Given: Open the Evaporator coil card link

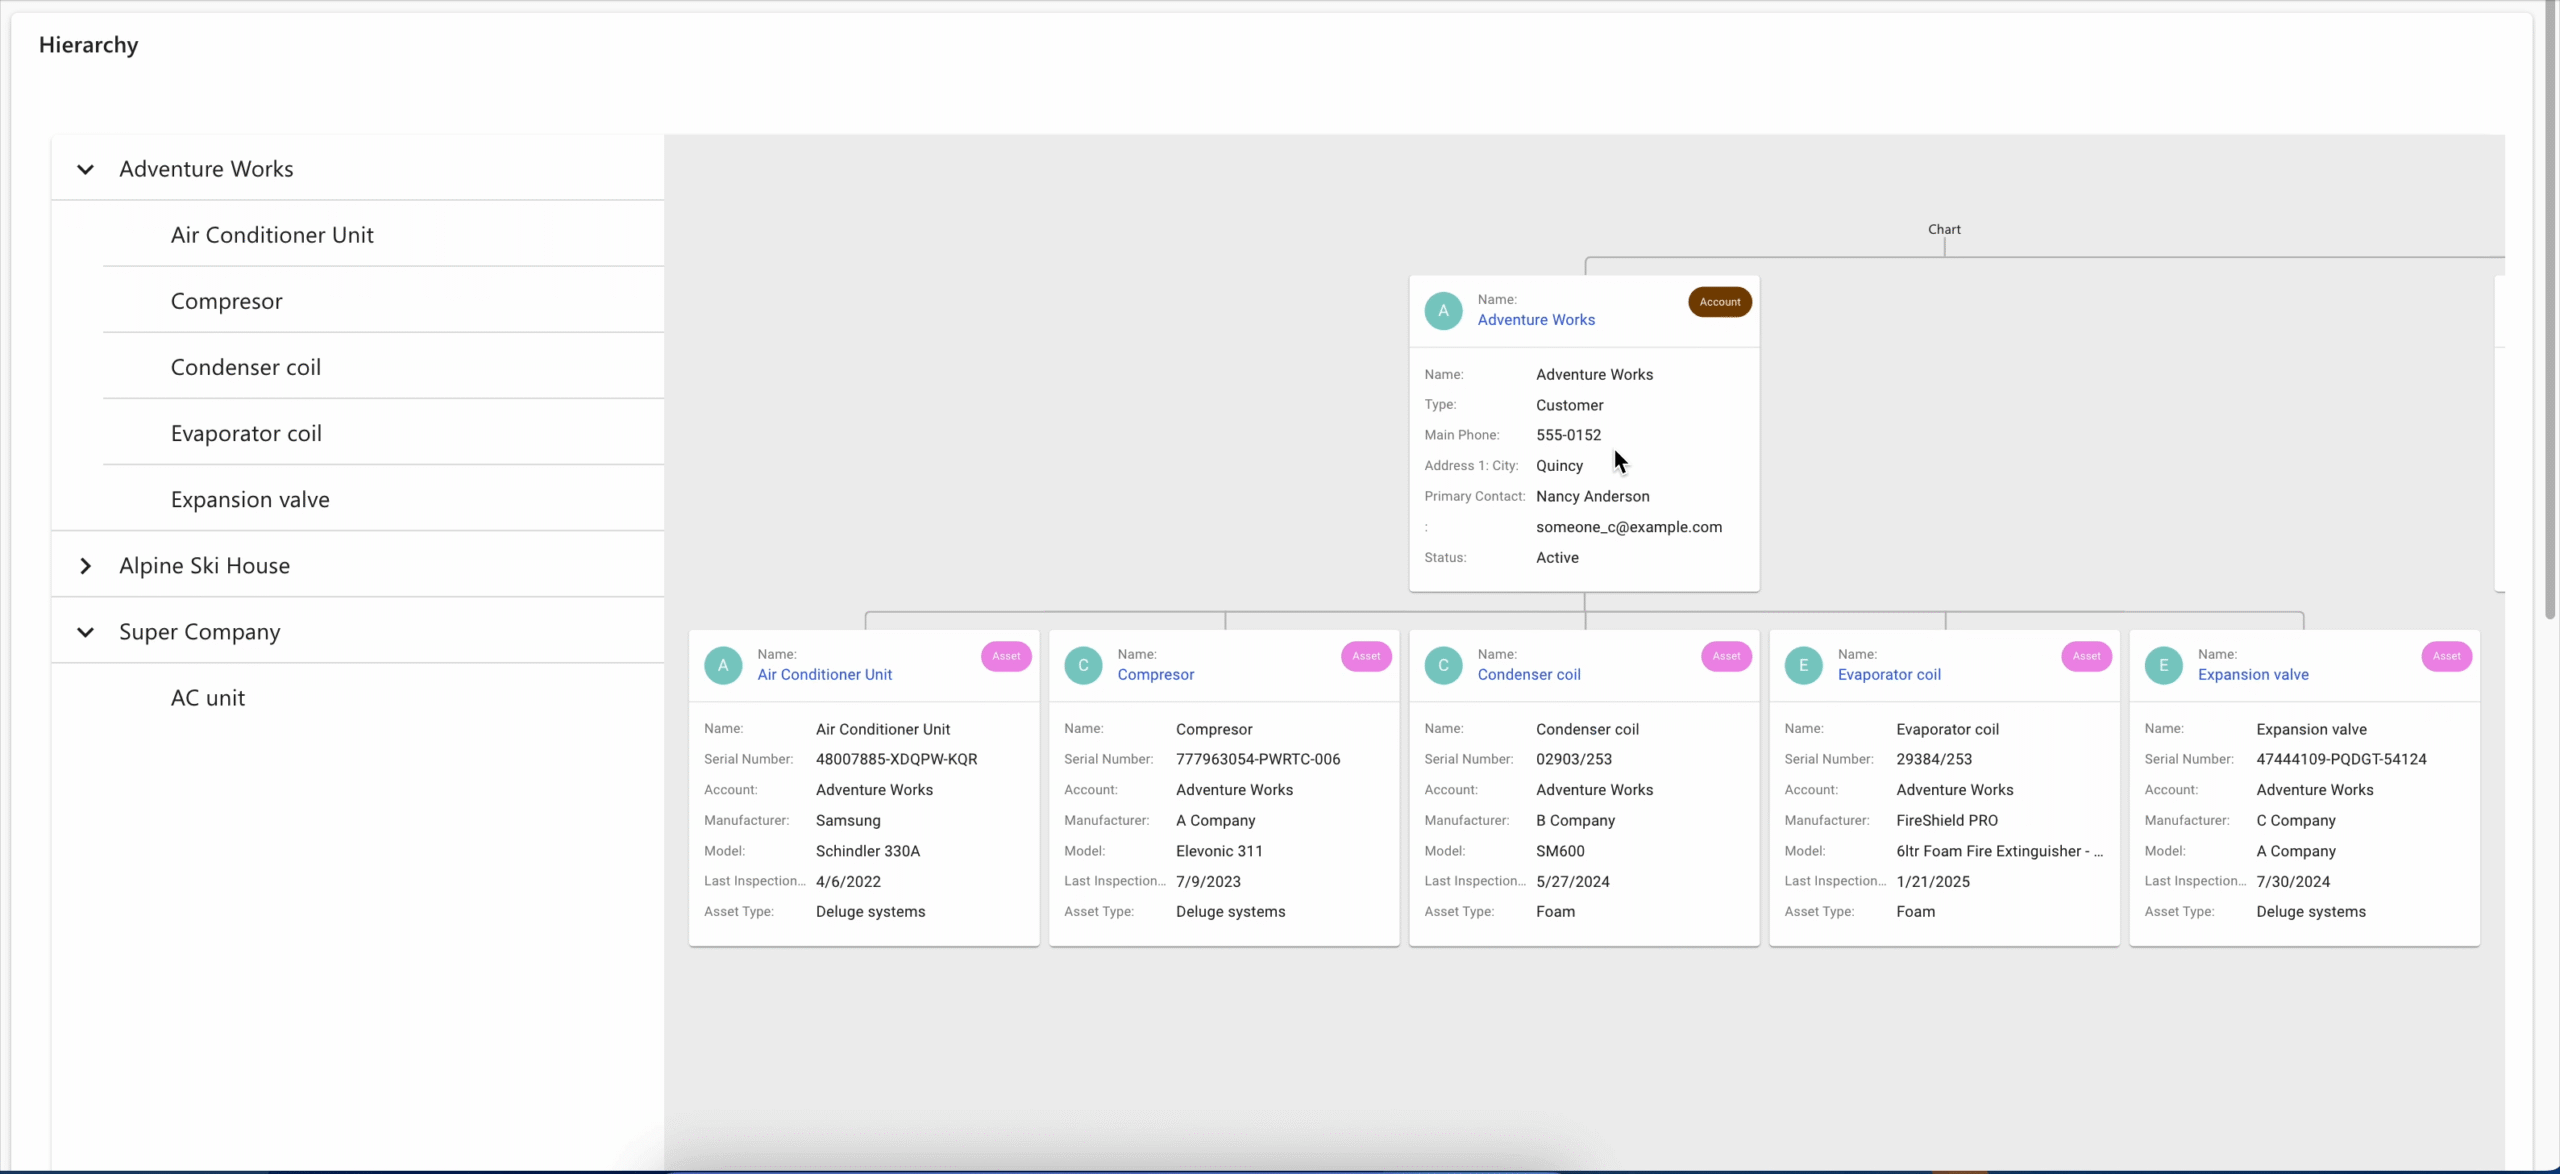Looking at the screenshot, I should [x=1889, y=675].
